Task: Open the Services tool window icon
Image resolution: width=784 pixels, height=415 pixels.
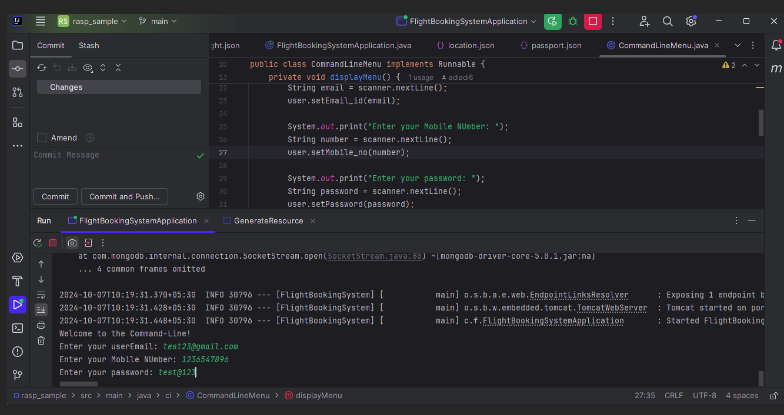Action: [18, 258]
